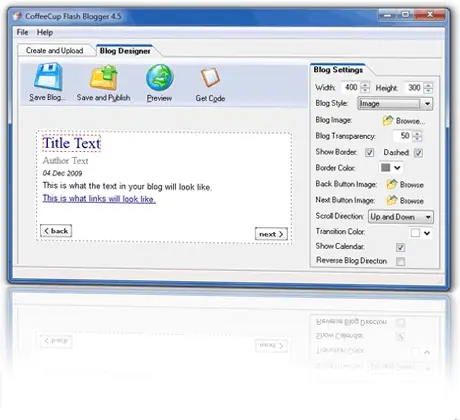Click the next button in blog preview
Viewport: 460px width, 420px height.
[x=271, y=234]
